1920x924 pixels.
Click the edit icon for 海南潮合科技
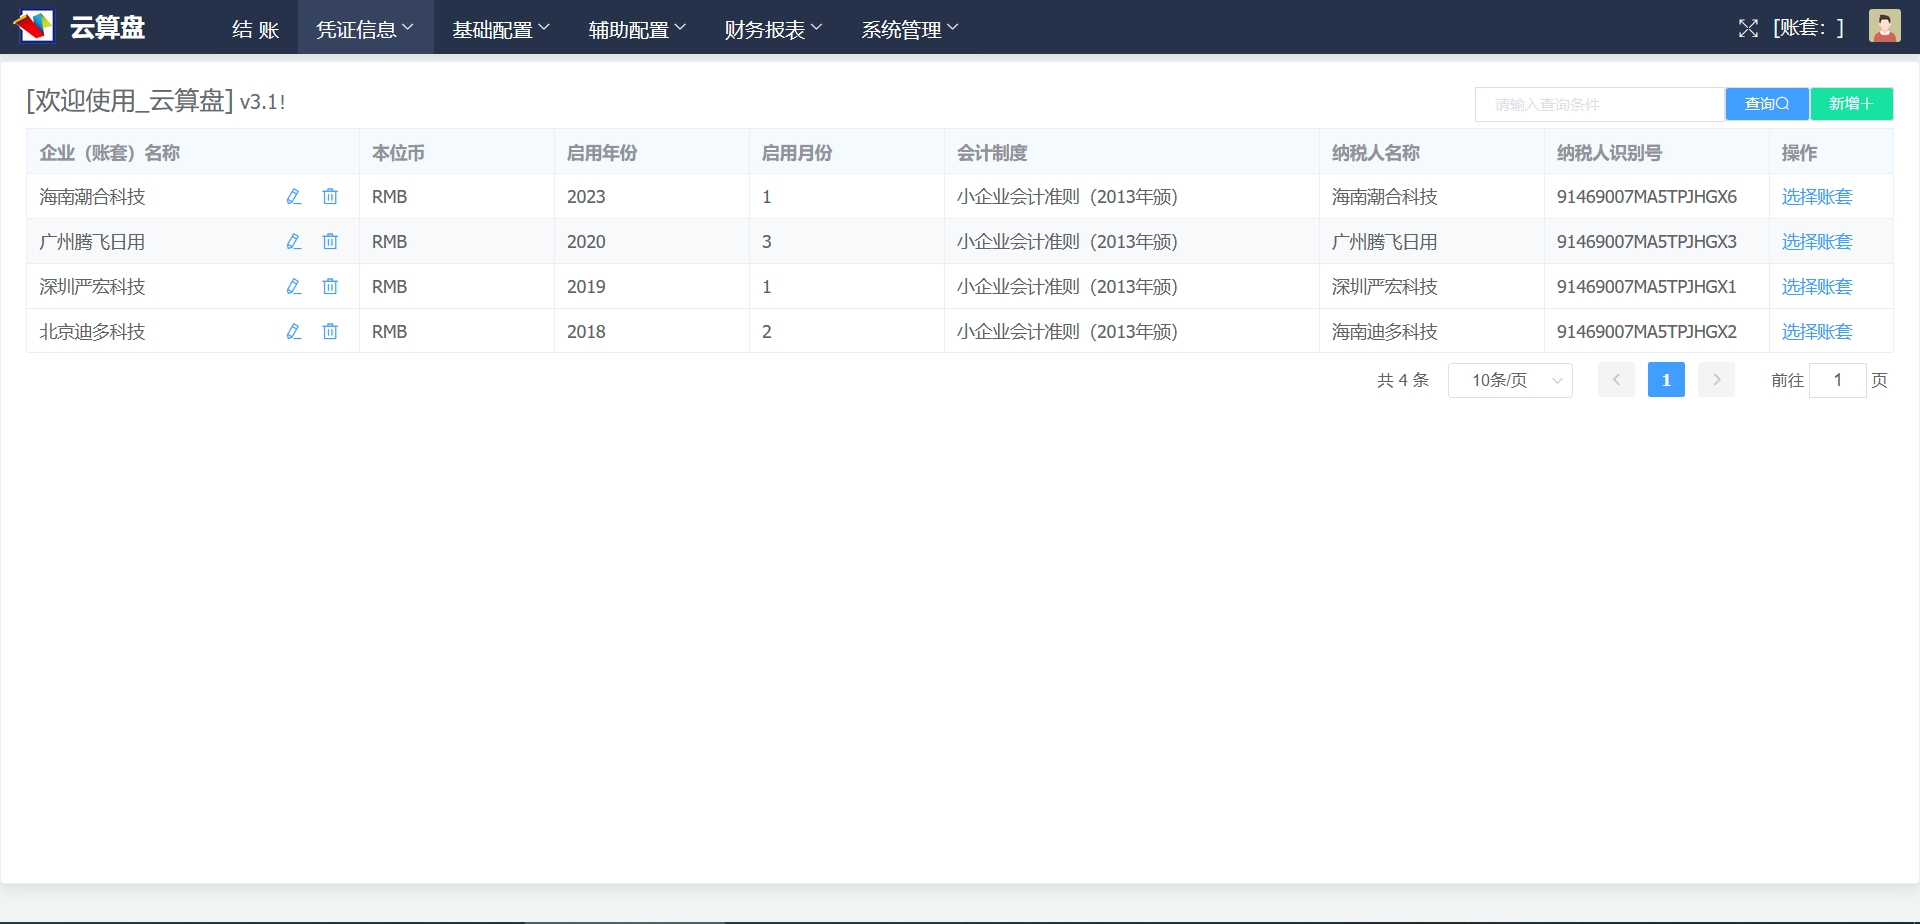[x=293, y=197]
